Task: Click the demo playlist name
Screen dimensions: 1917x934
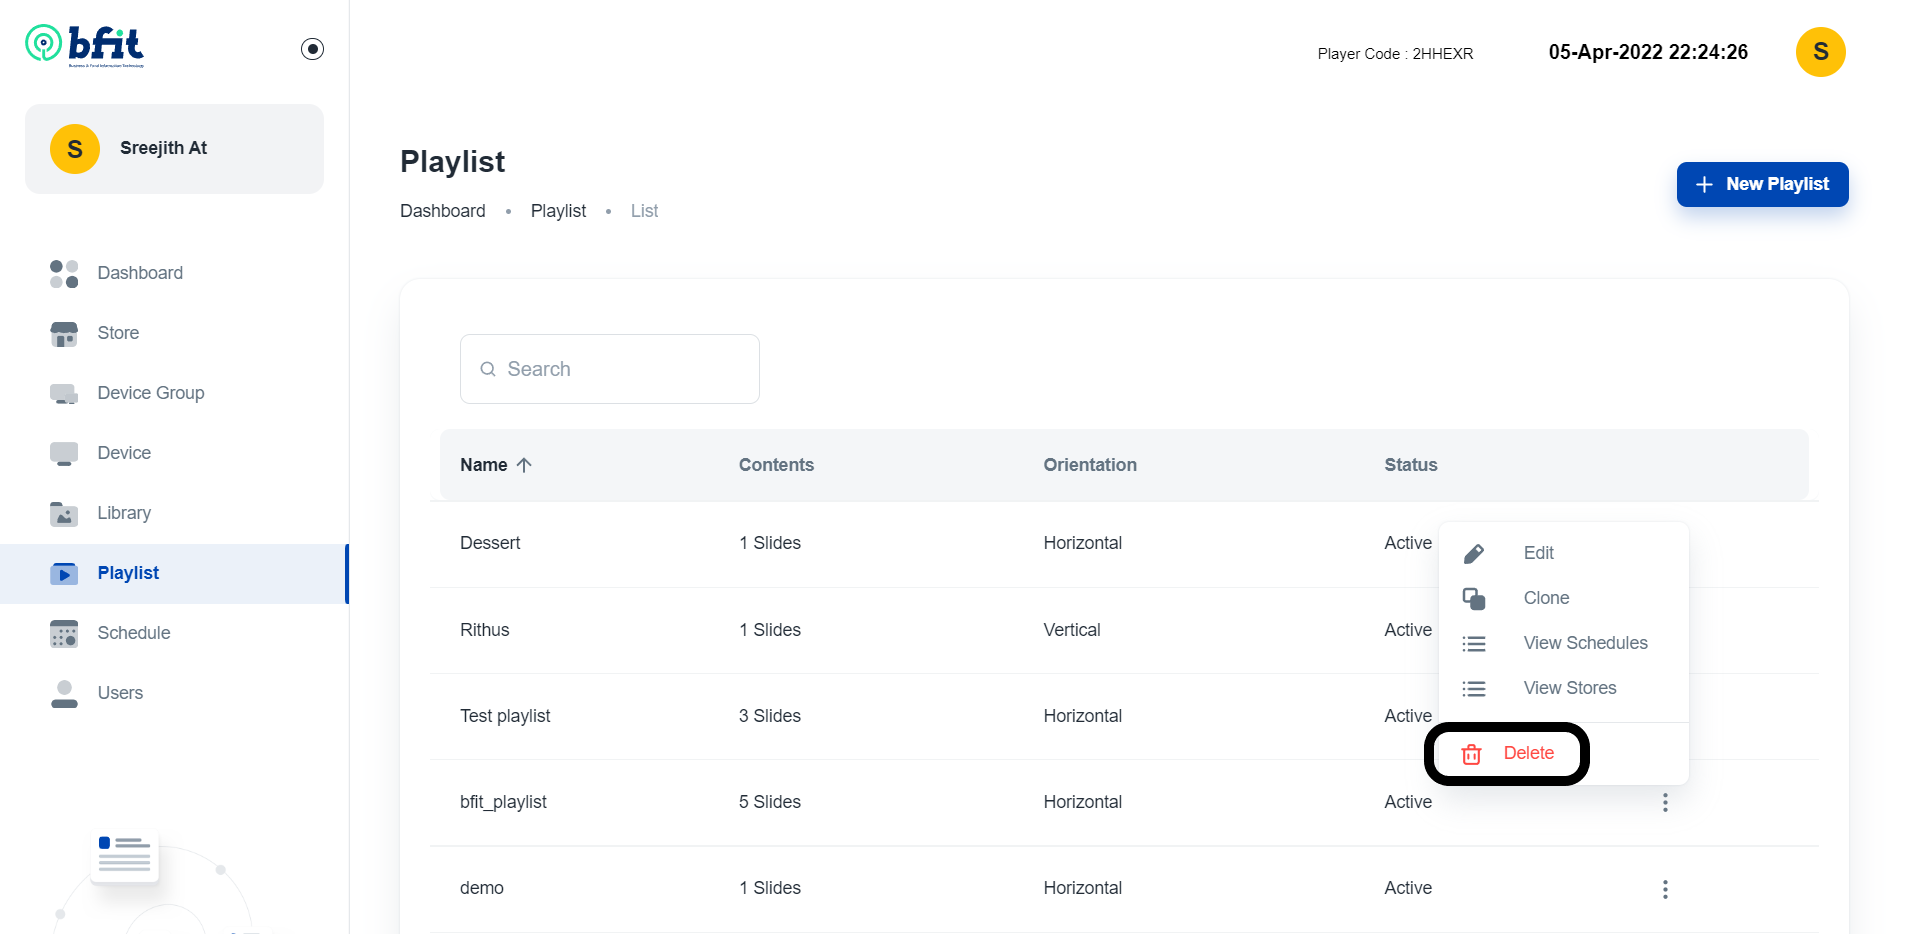Action: 482,888
